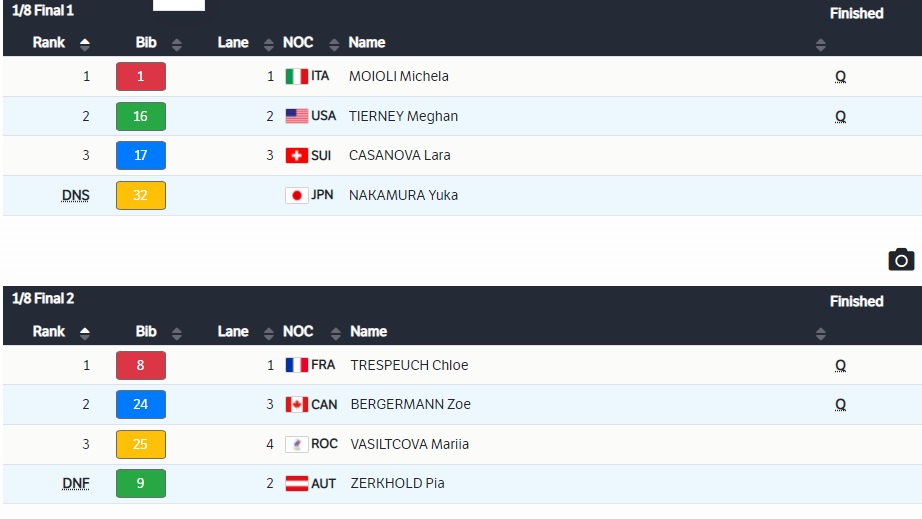Click the Q mark for TIERNEY Meghan

tap(840, 116)
